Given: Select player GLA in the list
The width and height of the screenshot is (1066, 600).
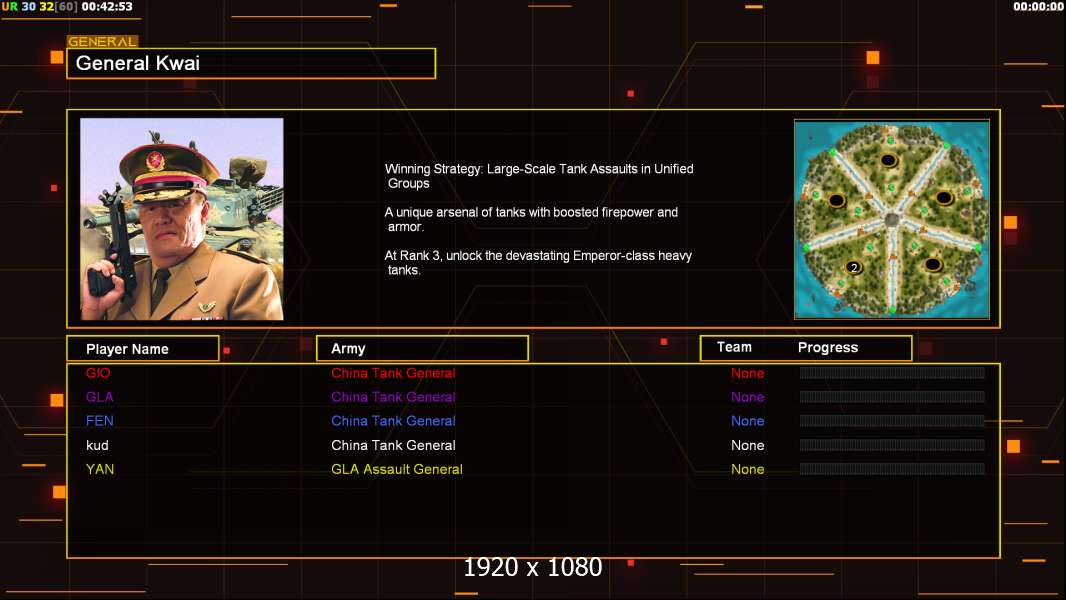Looking at the screenshot, I should (99, 397).
